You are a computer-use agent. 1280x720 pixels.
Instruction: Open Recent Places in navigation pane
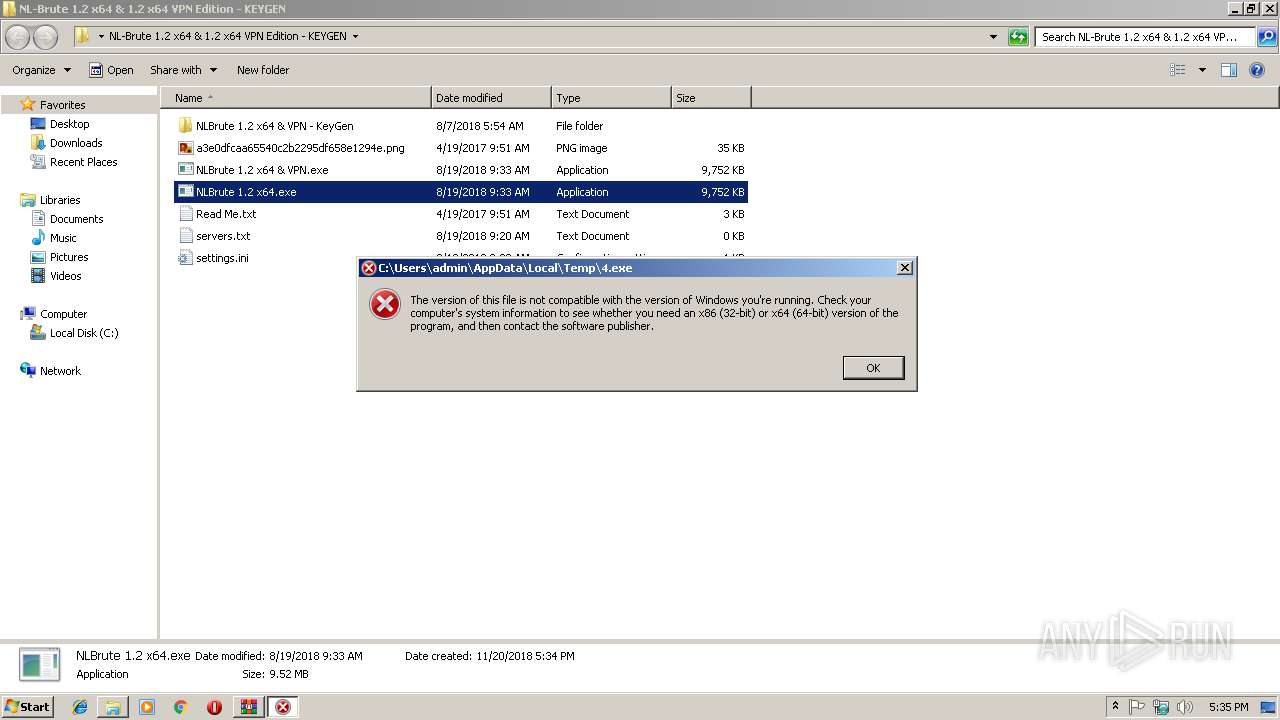point(83,162)
